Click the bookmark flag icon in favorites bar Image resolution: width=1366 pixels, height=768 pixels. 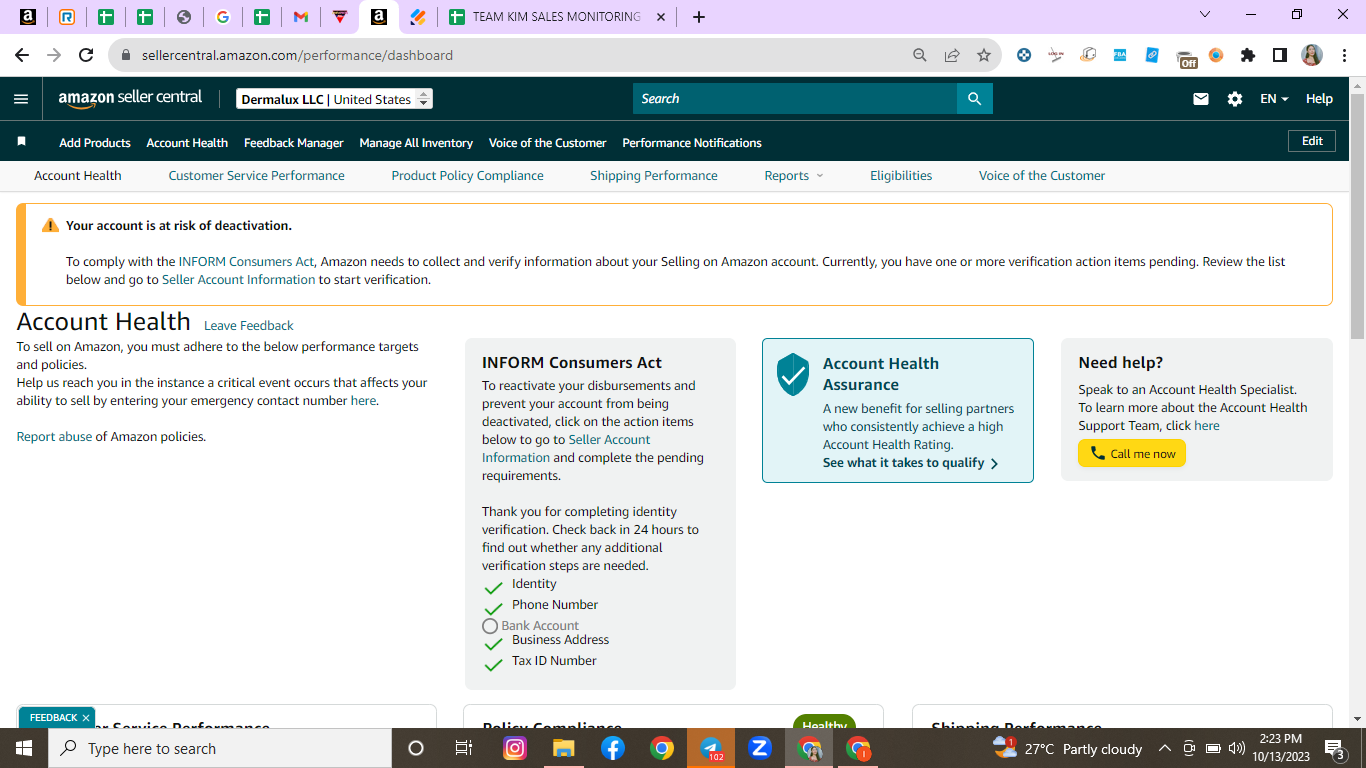coord(21,142)
